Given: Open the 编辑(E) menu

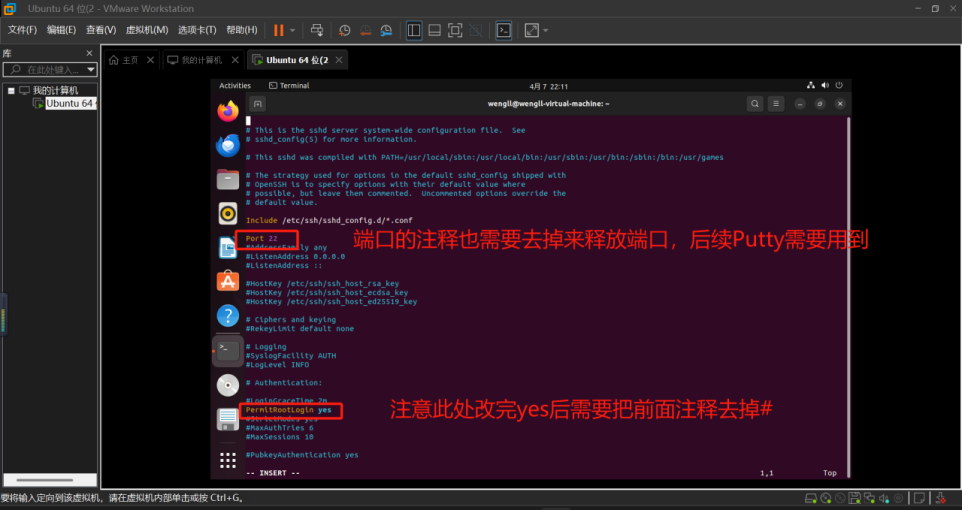Looking at the screenshot, I should point(61,30).
